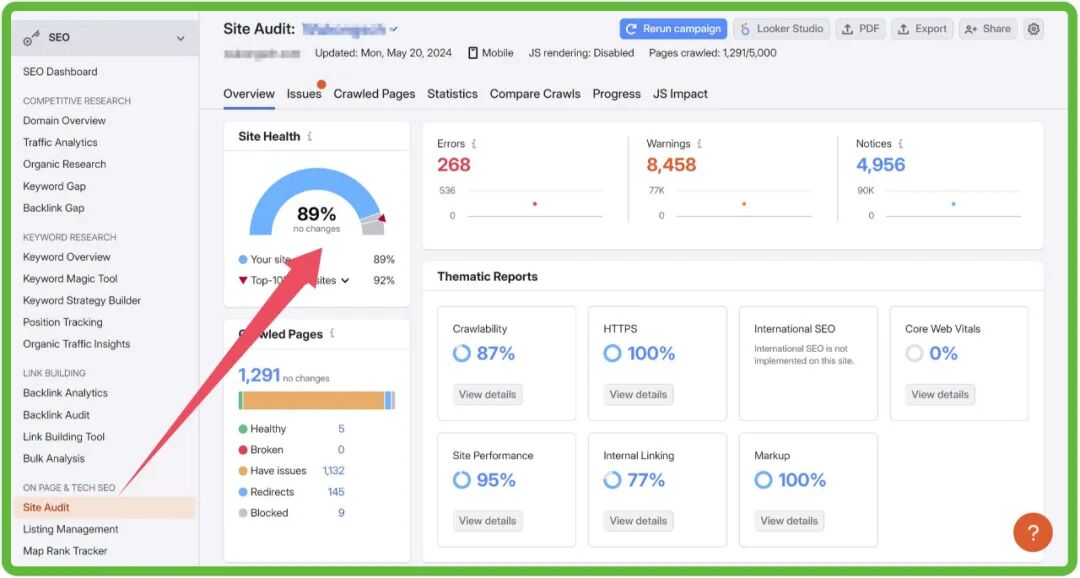The width and height of the screenshot is (1080, 578).
Task: Expand the Top-10% sites dropdown chevron
Action: click(x=345, y=281)
